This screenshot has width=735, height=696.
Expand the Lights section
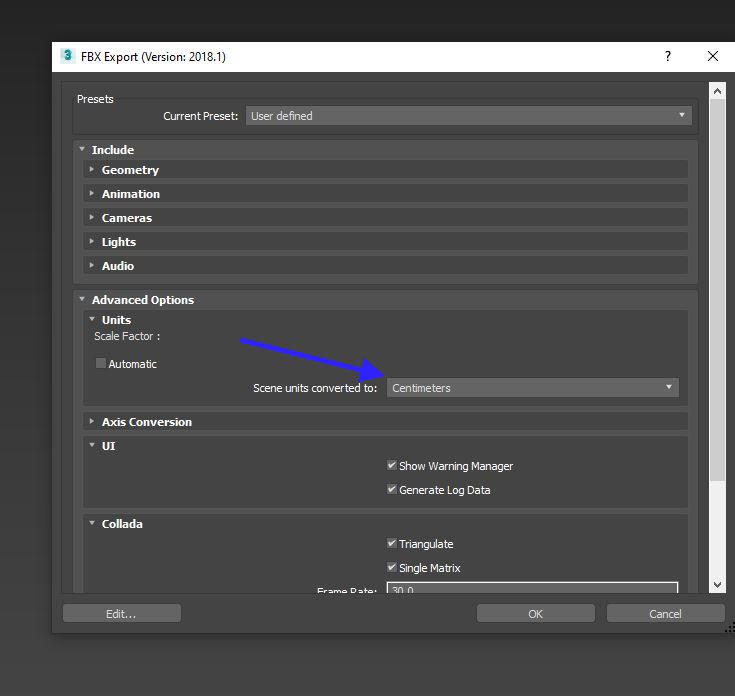click(118, 242)
